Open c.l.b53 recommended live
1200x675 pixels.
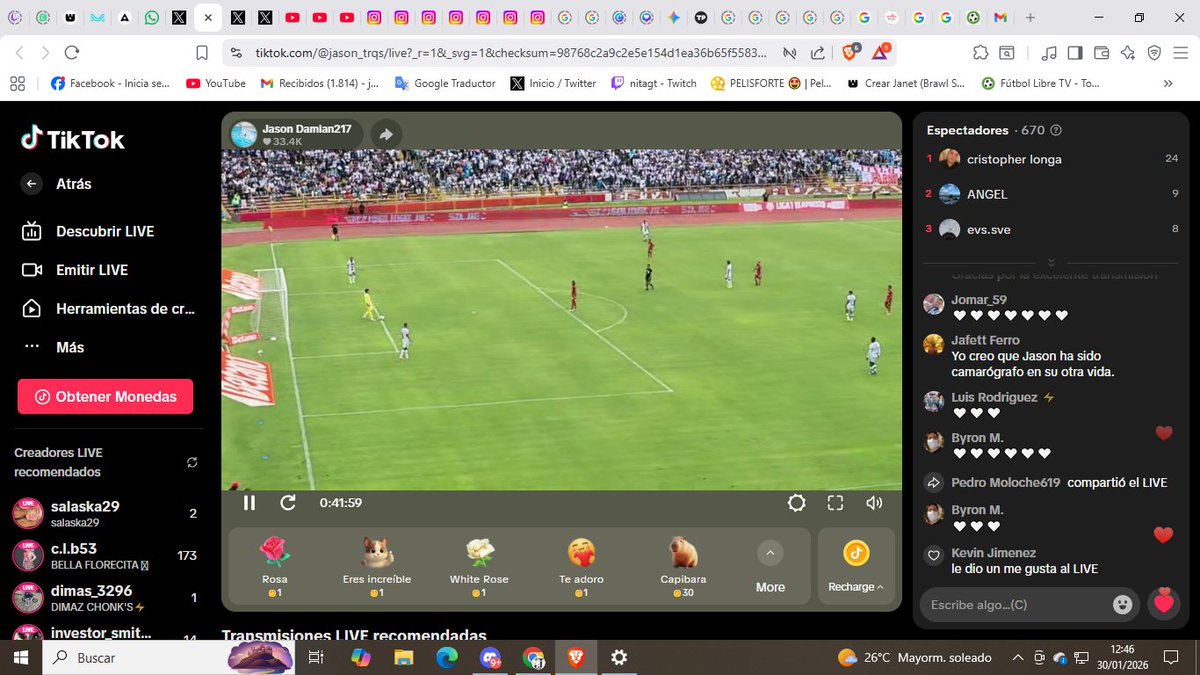(x=105, y=556)
